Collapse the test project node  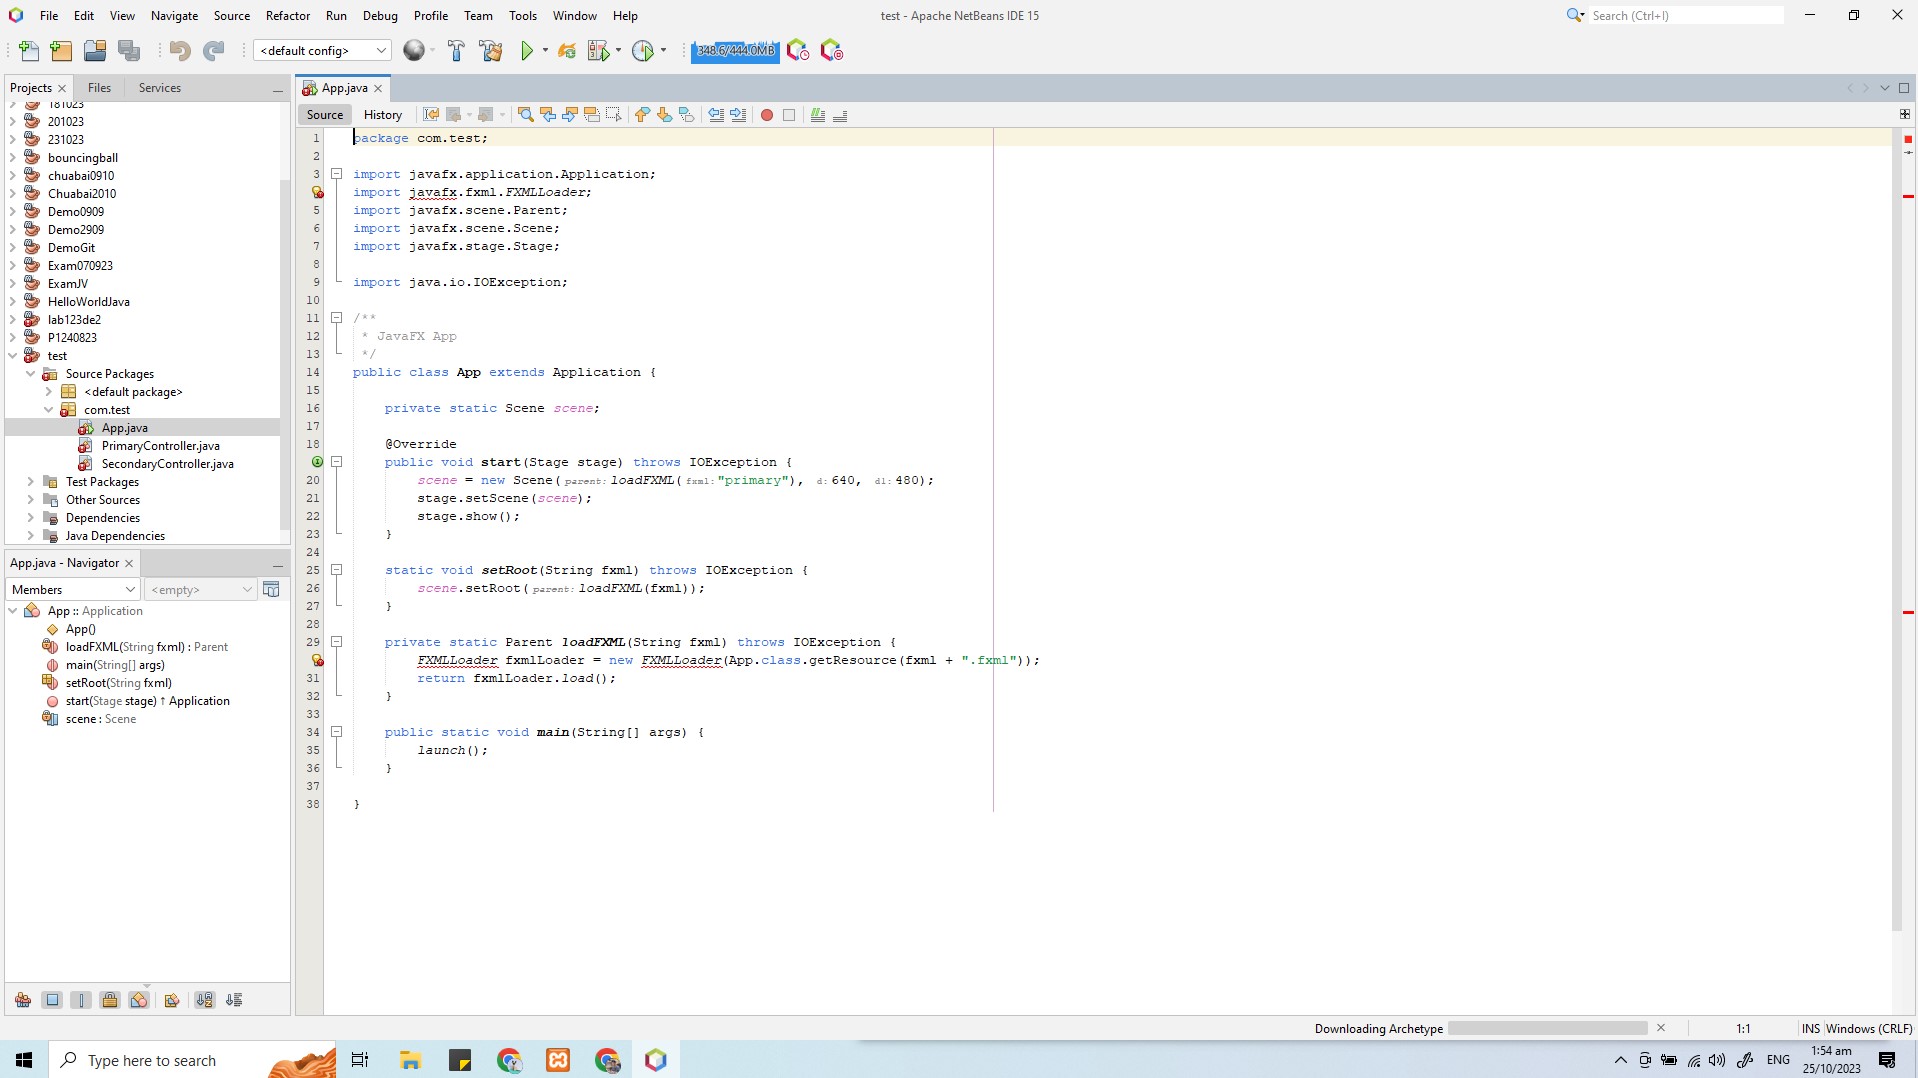point(13,356)
